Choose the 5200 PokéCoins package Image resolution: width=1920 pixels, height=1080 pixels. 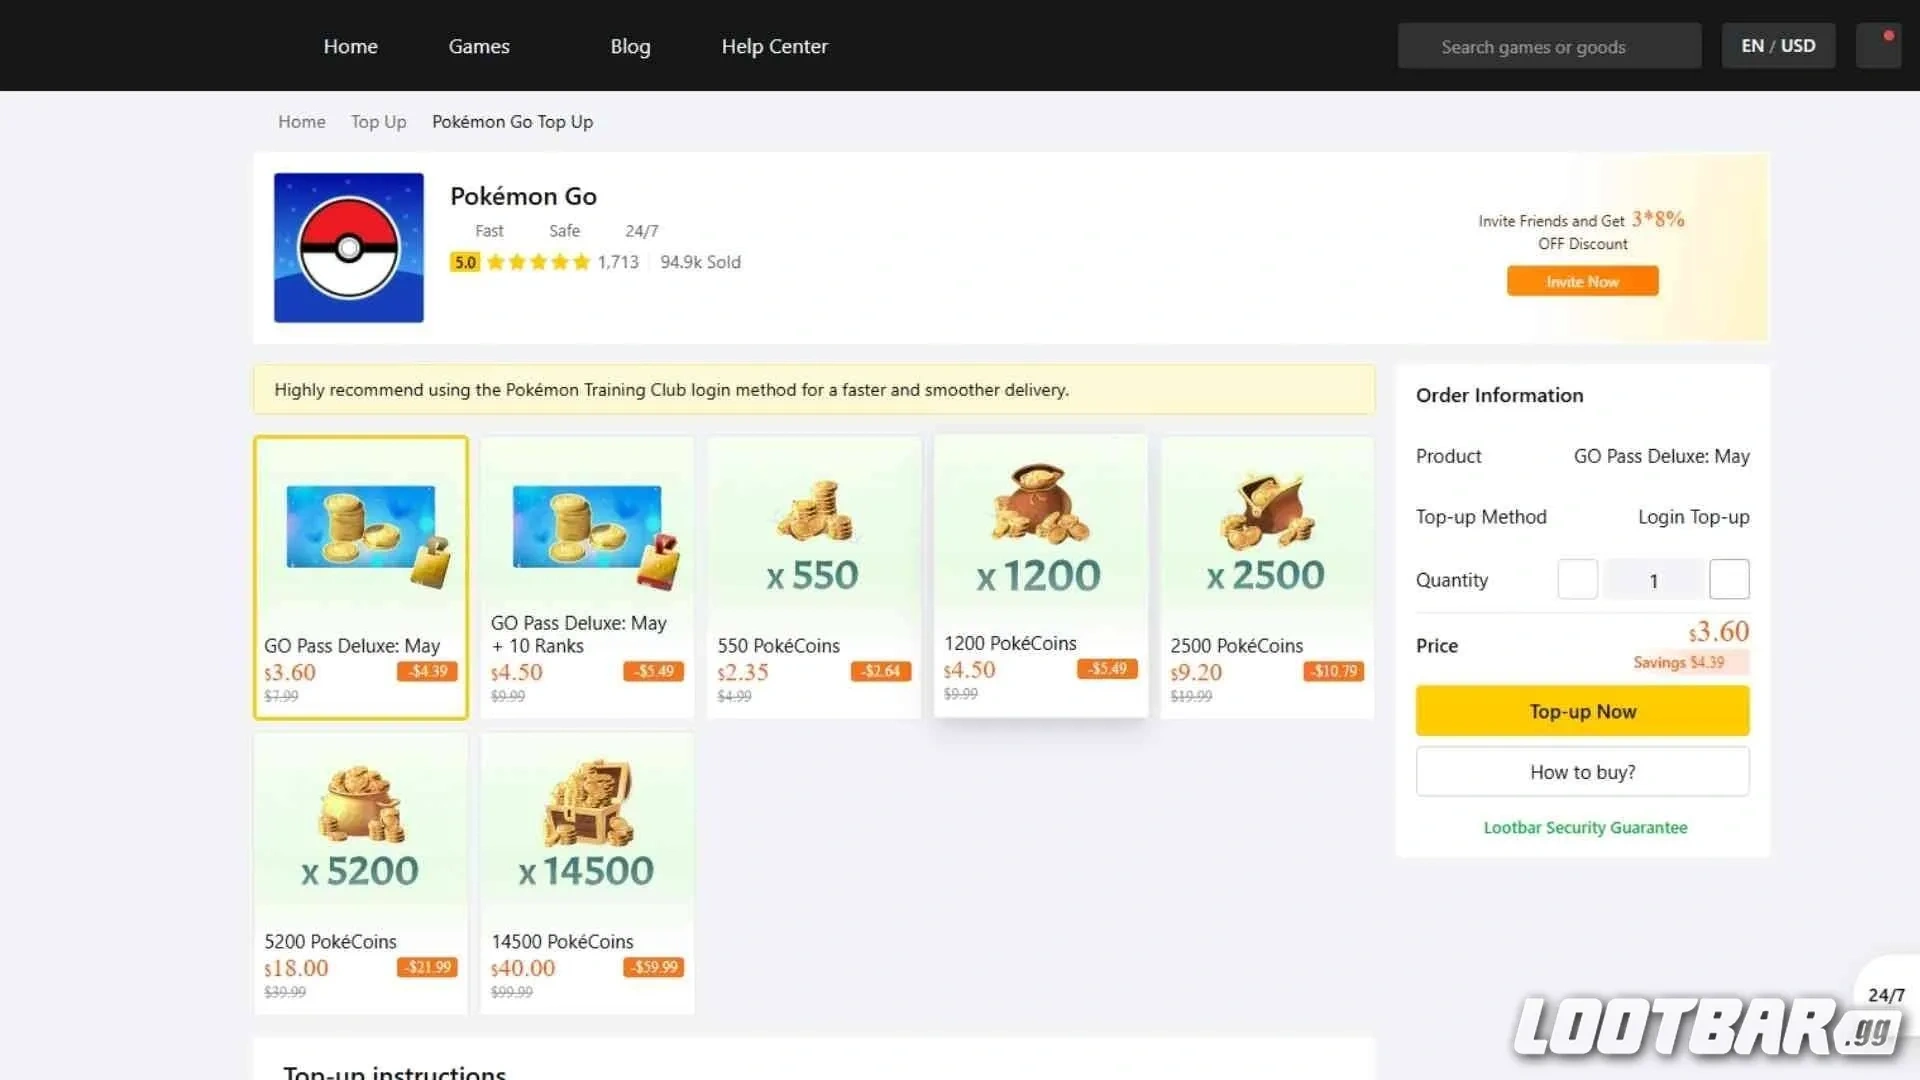pos(361,873)
